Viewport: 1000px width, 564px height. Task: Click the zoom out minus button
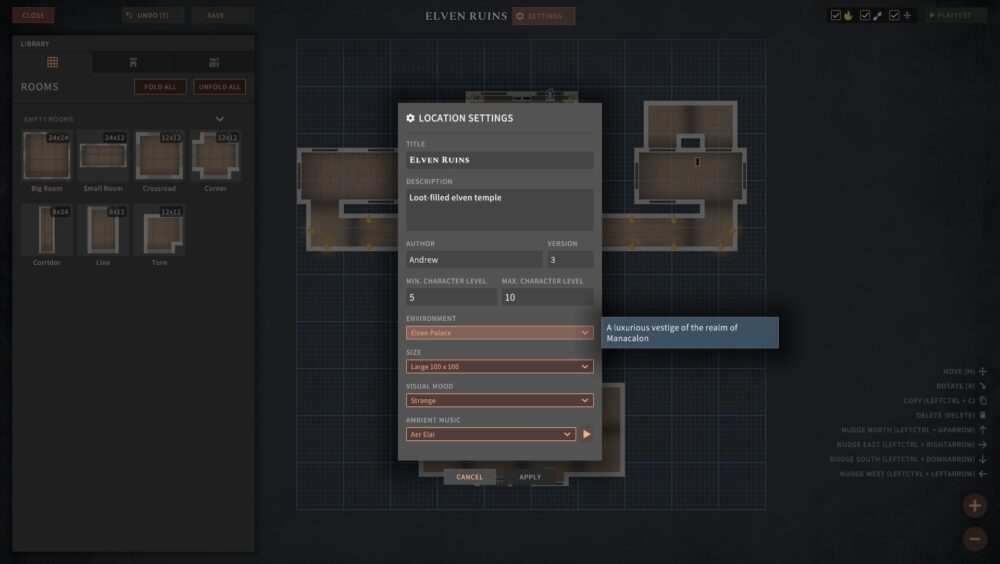(x=974, y=539)
